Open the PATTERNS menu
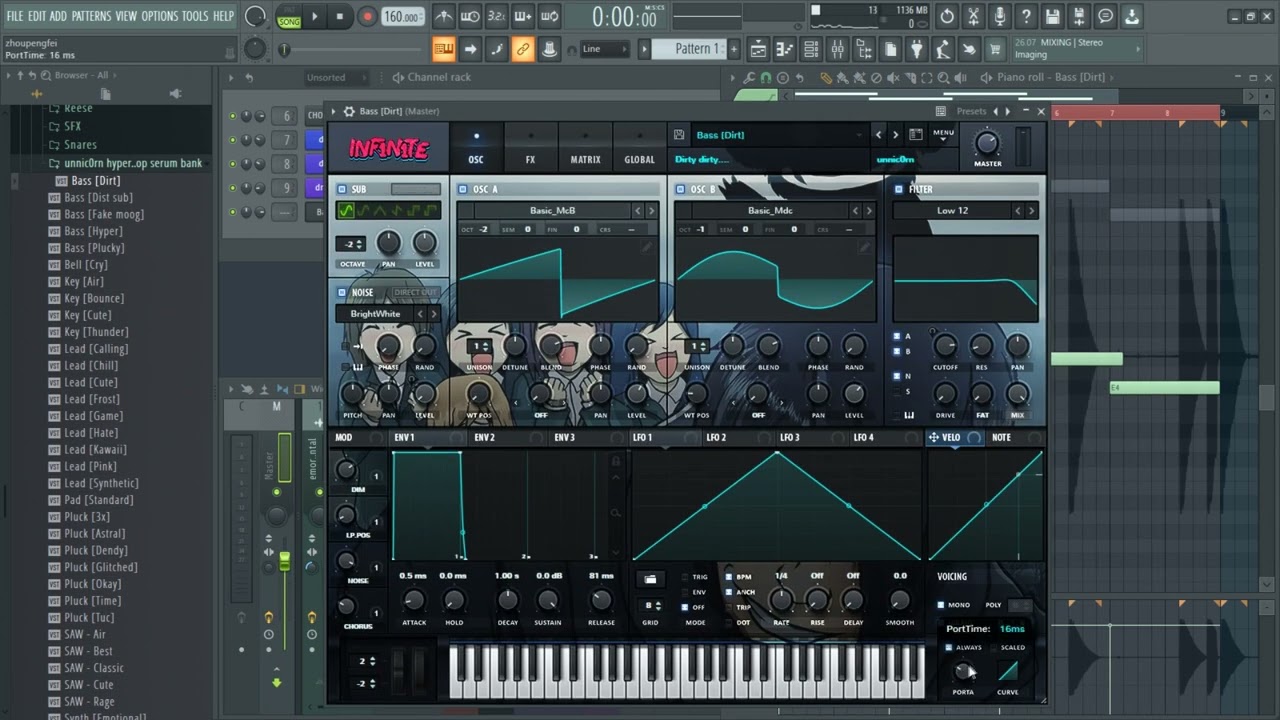 coord(91,16)
